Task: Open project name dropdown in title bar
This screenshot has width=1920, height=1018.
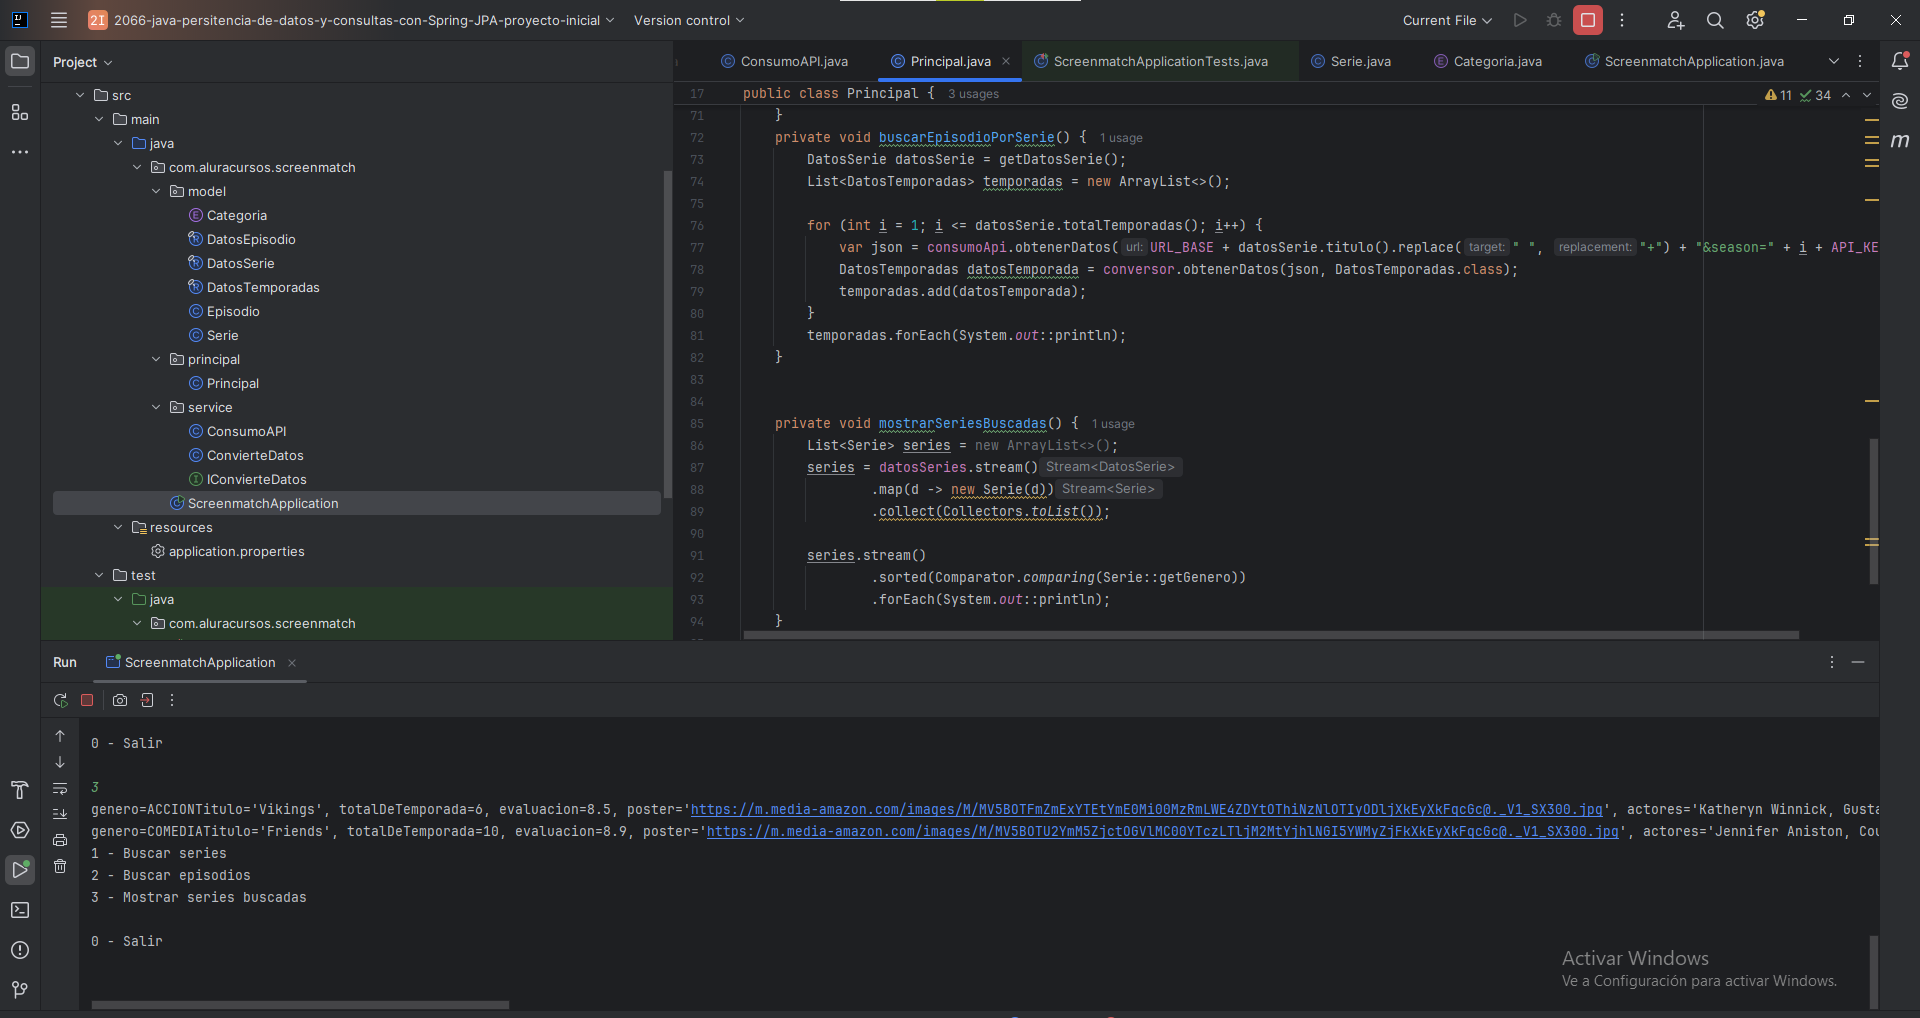Action: (351, 20)
